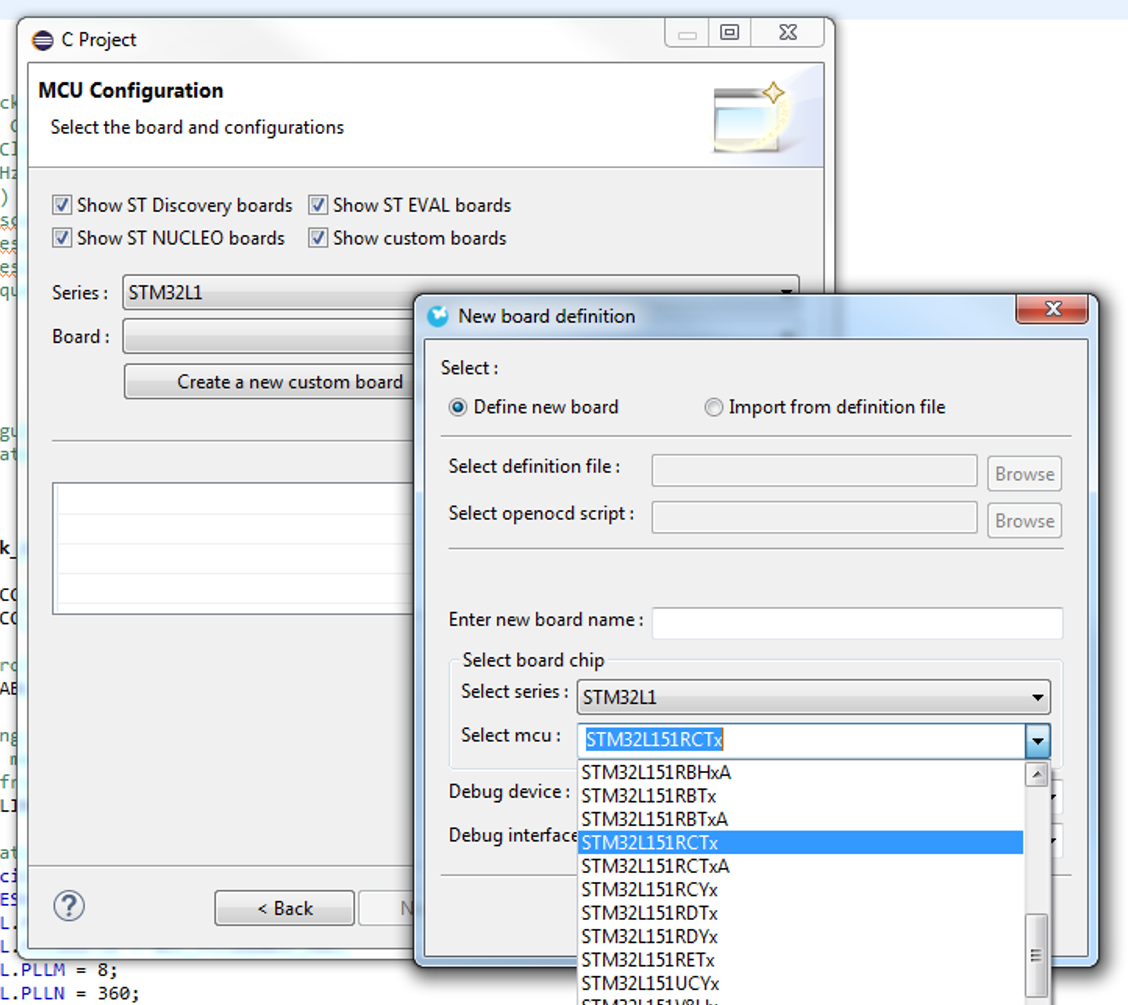This screenshot has height=1005, width=1128.
Task: Toggle Show ST EVAL boards checkbox
Action: 318,205
